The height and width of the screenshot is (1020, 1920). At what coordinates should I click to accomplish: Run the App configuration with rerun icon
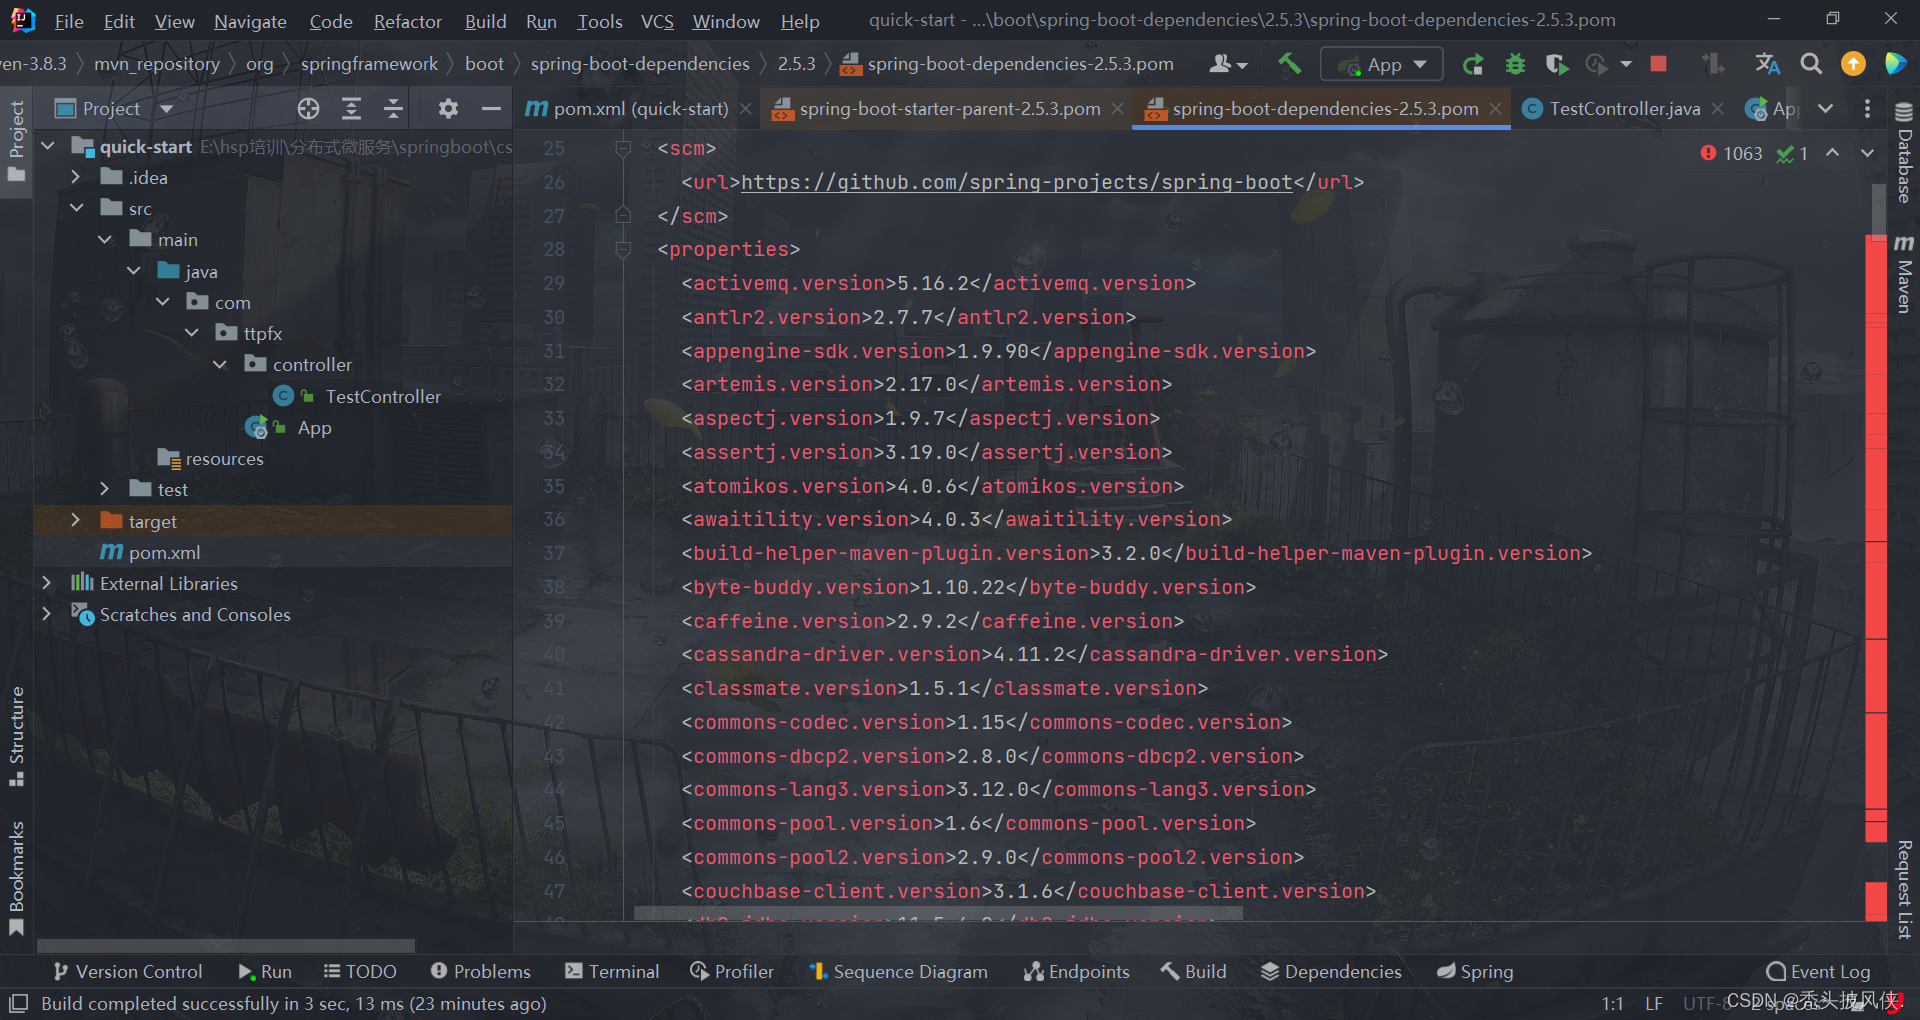(x=1472, y=65)
